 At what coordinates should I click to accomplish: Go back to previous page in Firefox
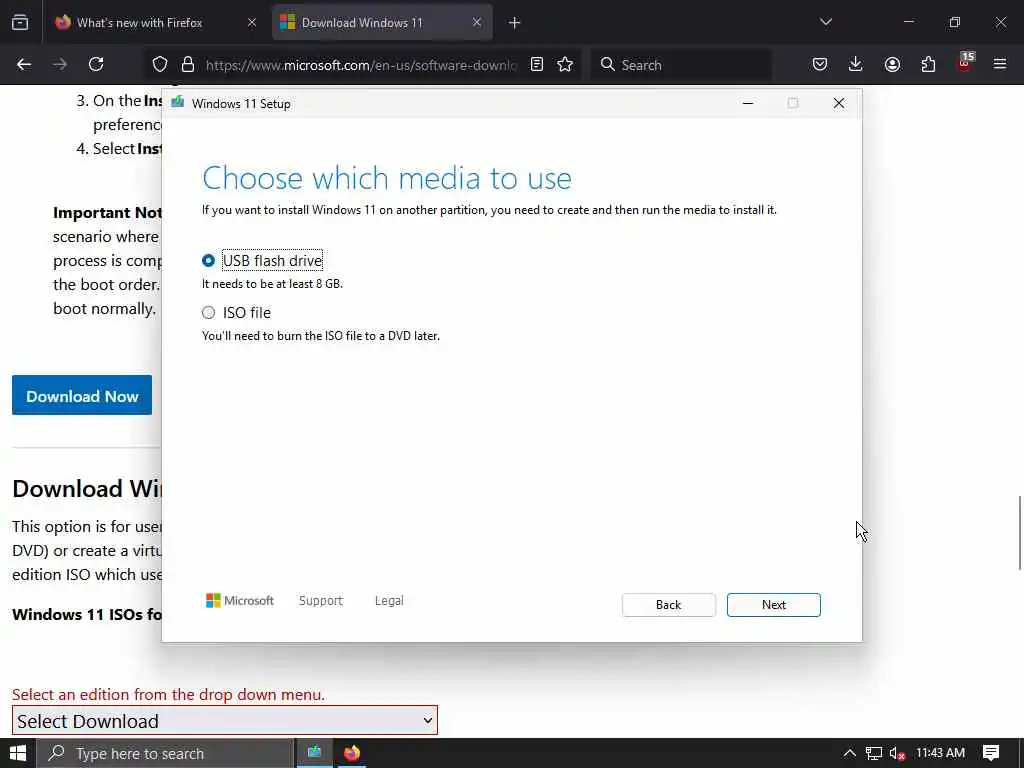24,64
